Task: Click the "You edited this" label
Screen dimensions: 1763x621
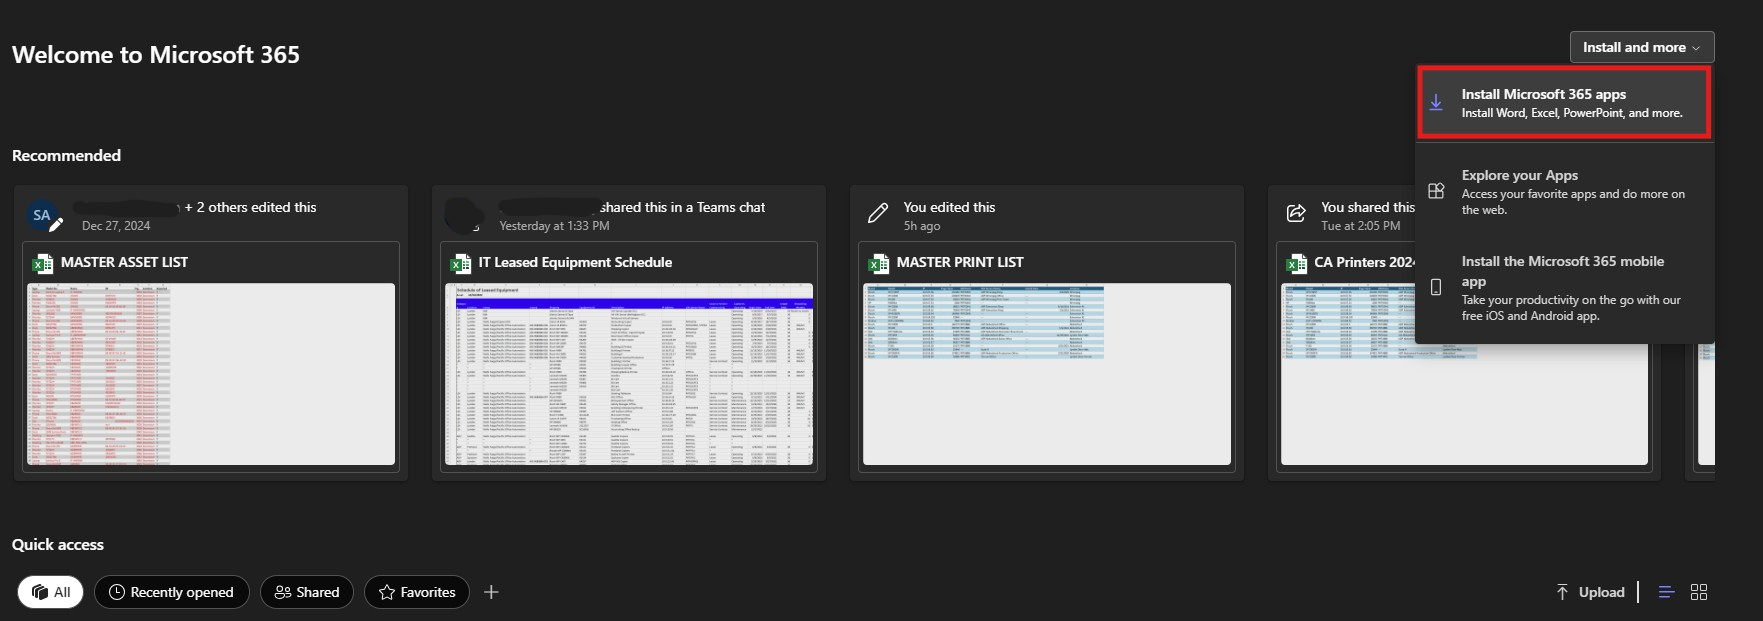Action: pyautogui.click(x=949, y=207)
